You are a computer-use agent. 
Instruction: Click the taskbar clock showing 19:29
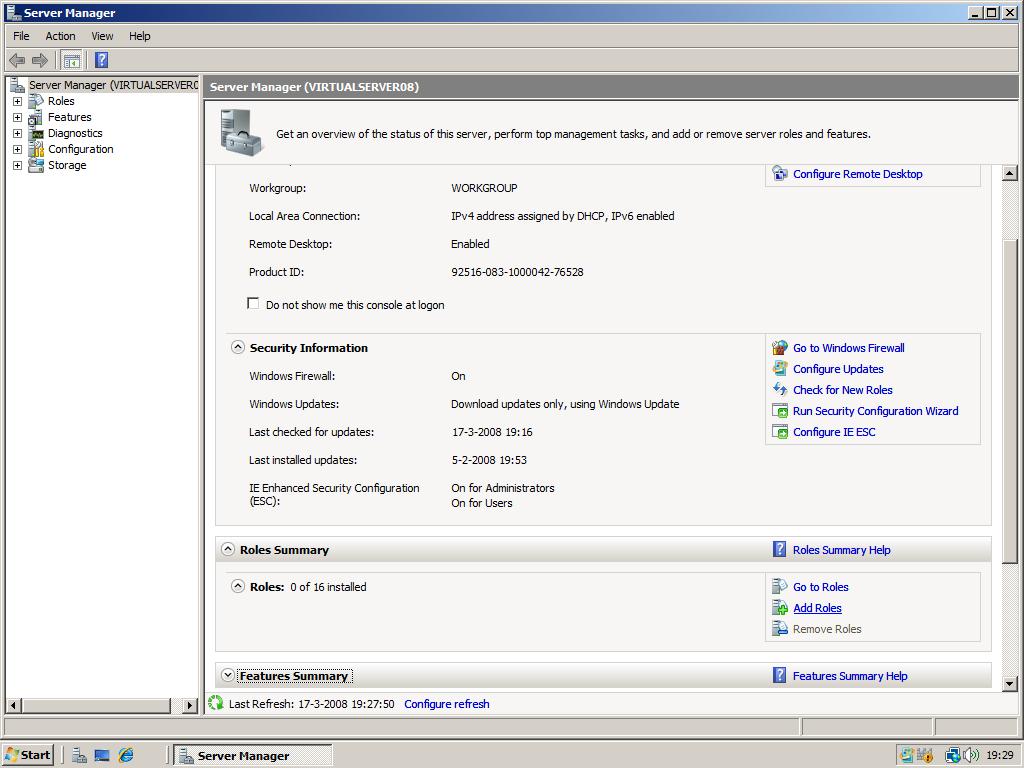coord(1000,756)
